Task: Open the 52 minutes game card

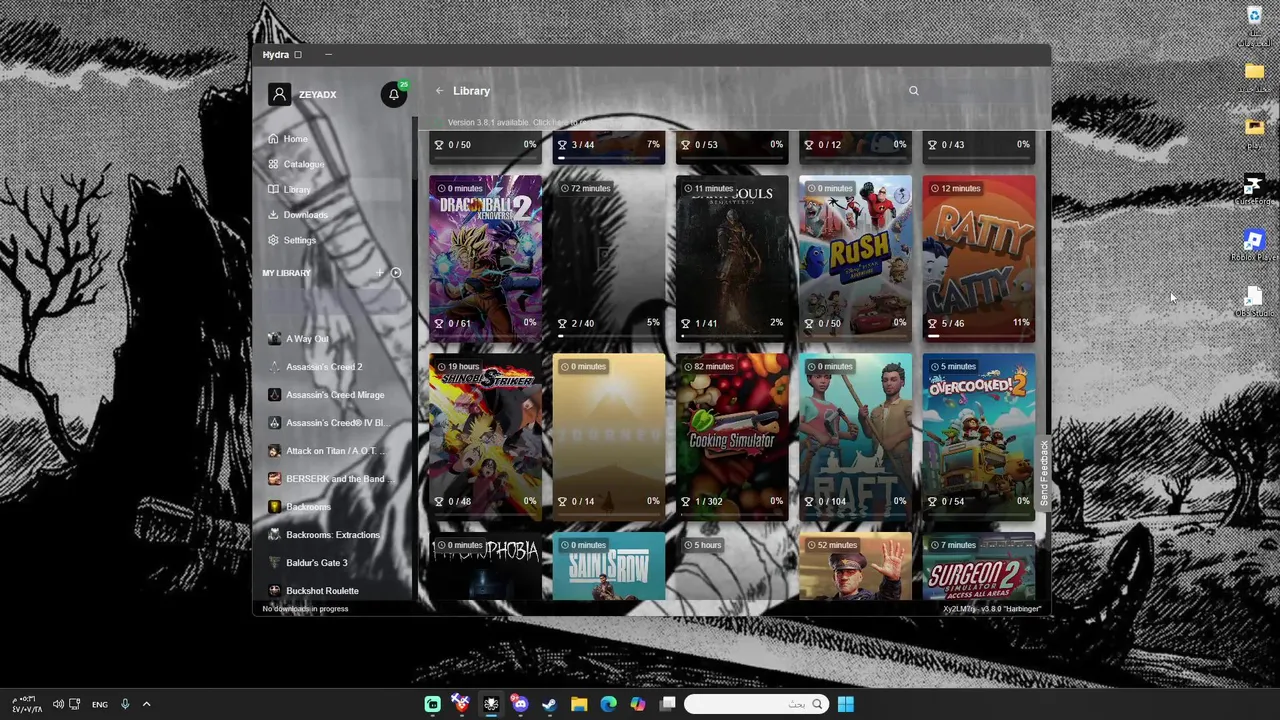Action: [x=855, y=567]
